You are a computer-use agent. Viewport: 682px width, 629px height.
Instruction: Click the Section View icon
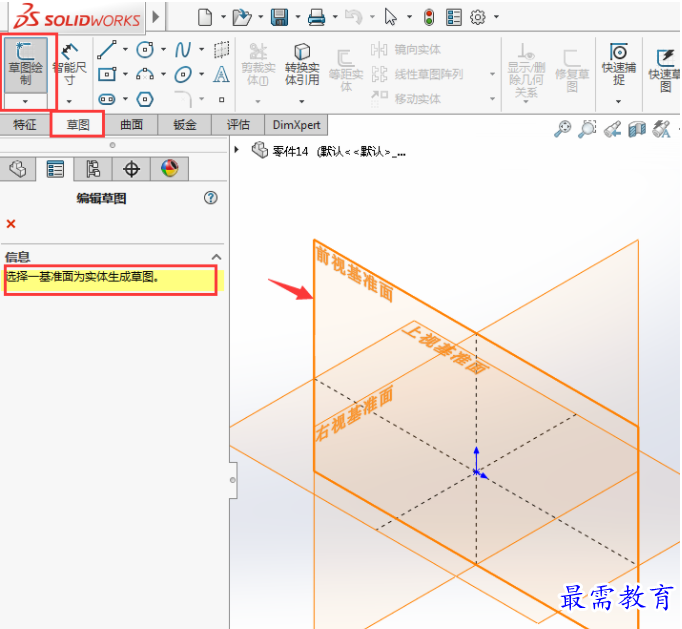[637, 129]
